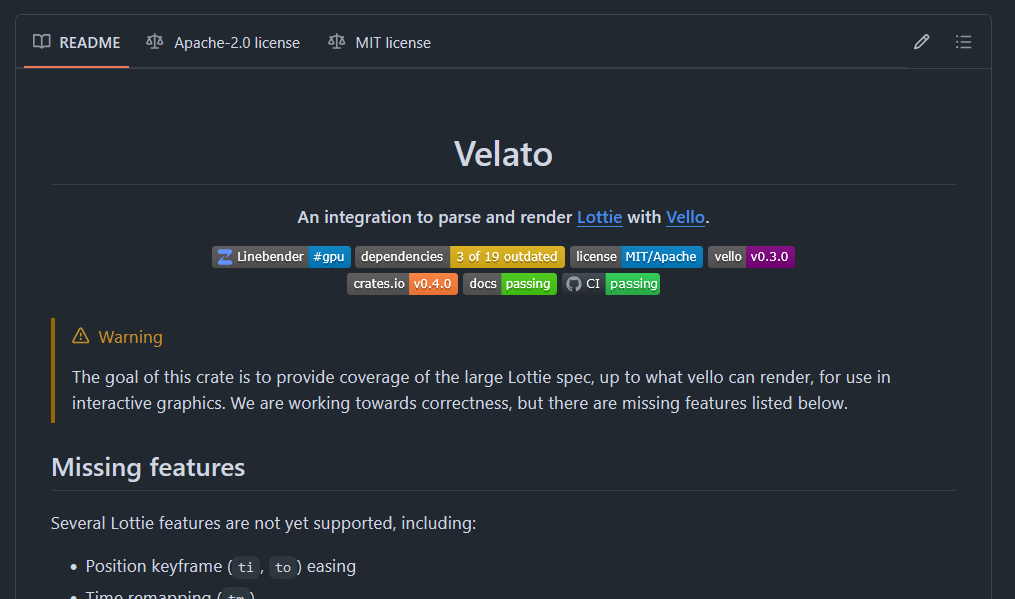The width and height of the screenshot is (1015, 599).
Task: Open the dependencies 3 of 19 outdated badge
Action: pyautogui.click(x=460, y=257)
